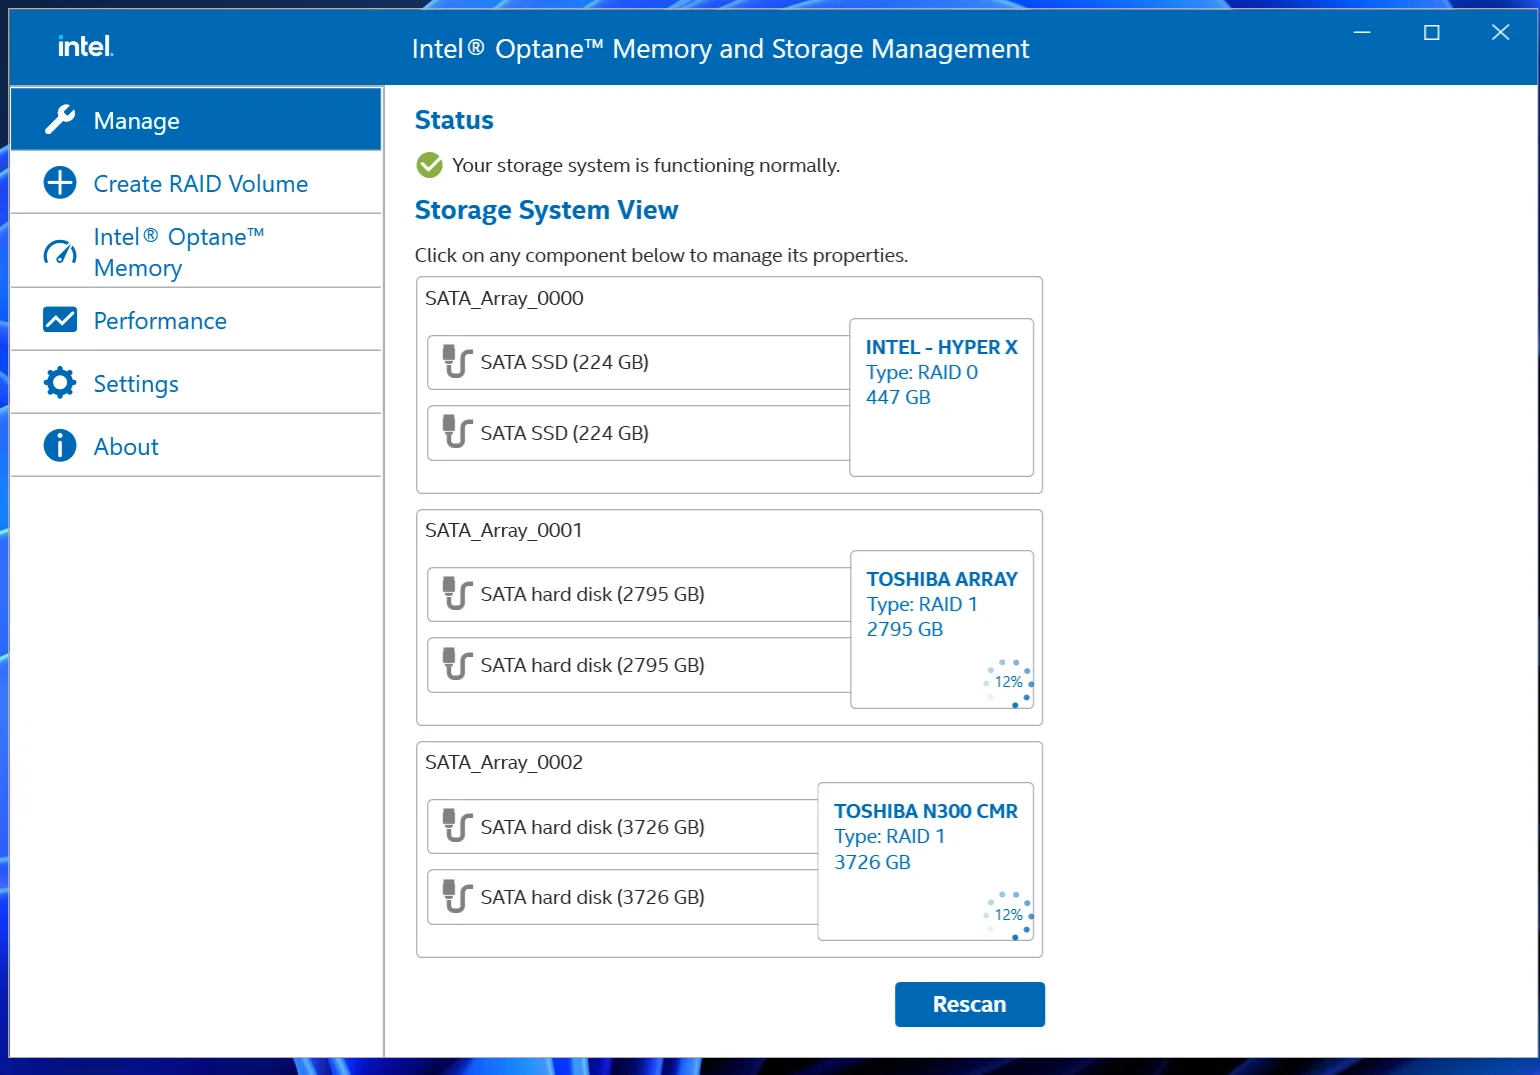Click the green status checkmark icon

[430, 165]
